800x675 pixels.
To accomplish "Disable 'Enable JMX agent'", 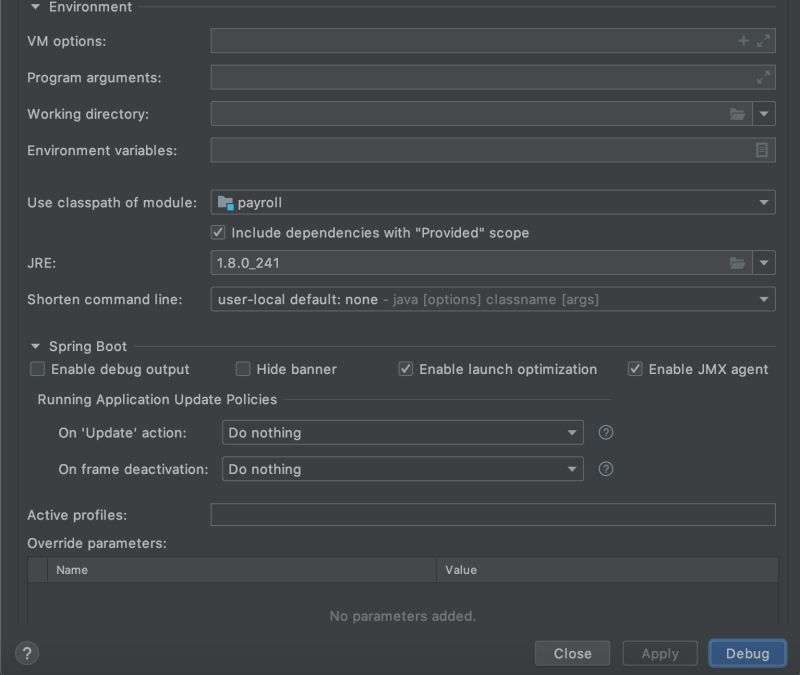I will 635,368.
